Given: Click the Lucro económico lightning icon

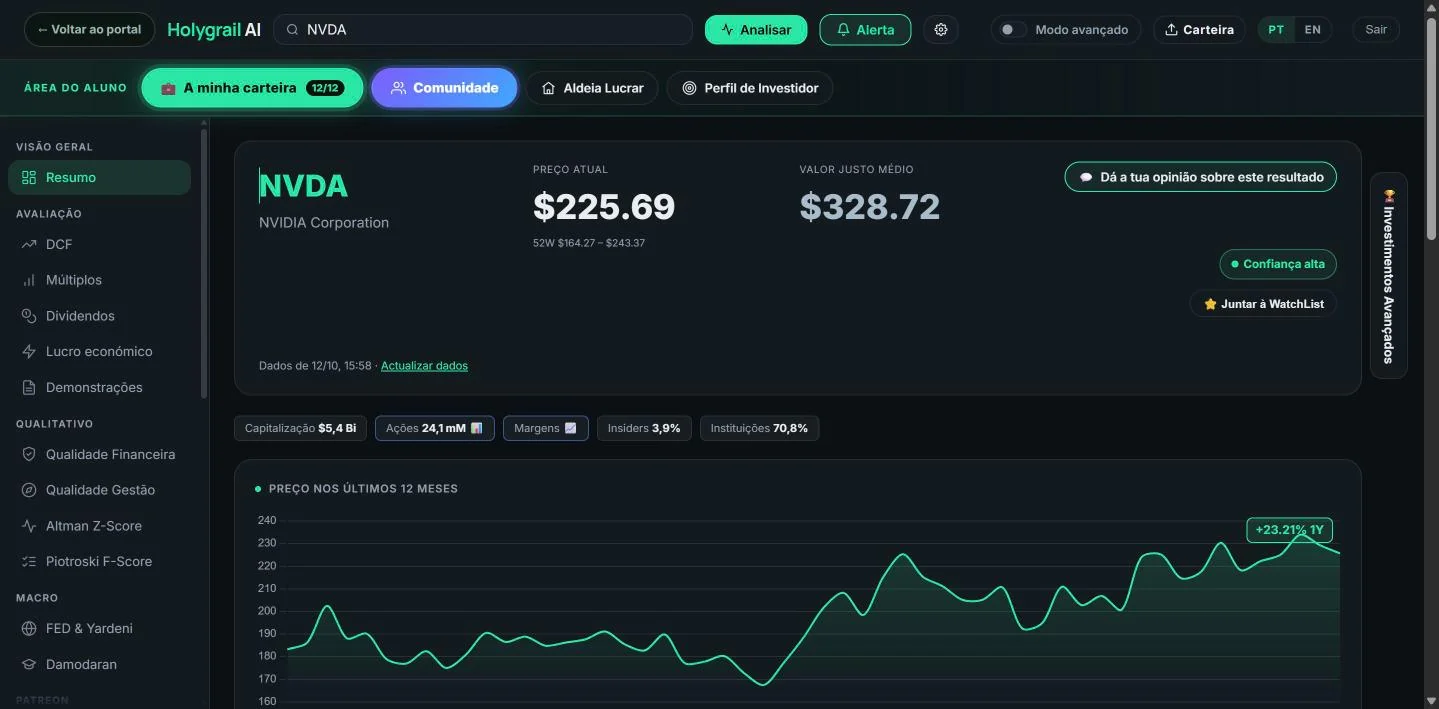Looking at the screenshot, I should (29, 352).
